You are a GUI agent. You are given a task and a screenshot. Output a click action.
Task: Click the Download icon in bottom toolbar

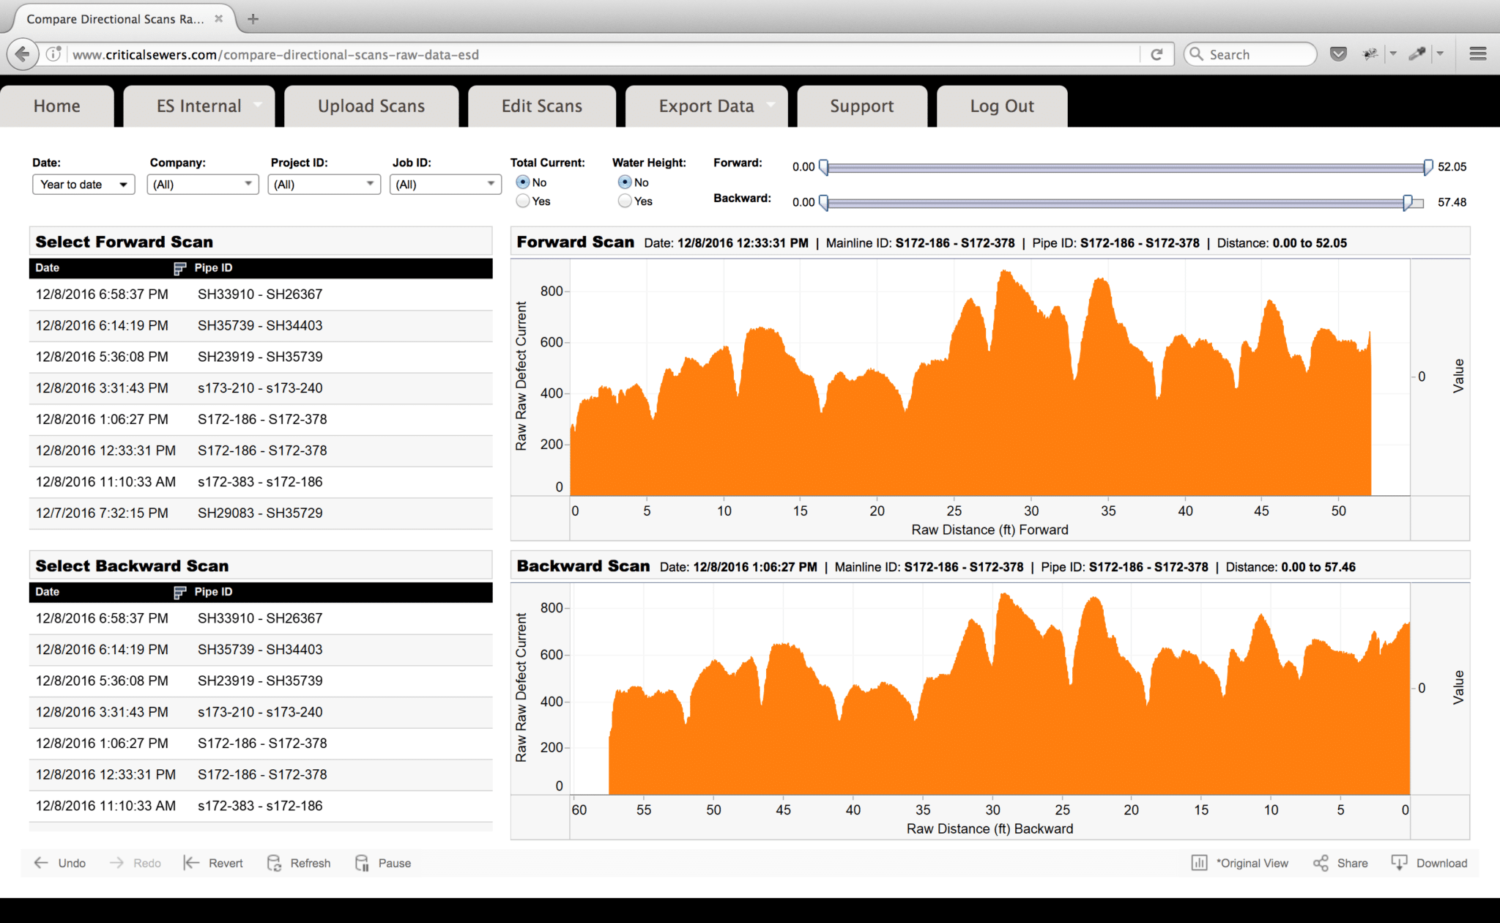click(x=1399, y=863)
